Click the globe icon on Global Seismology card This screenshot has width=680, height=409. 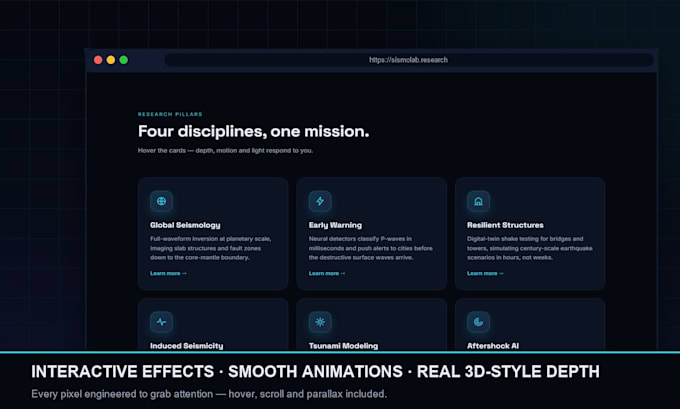161,201
